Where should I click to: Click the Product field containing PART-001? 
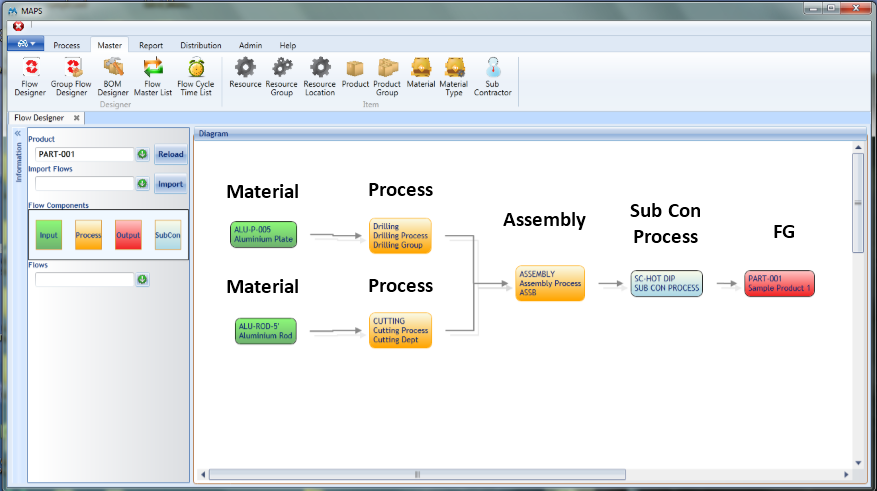point(84,154)
